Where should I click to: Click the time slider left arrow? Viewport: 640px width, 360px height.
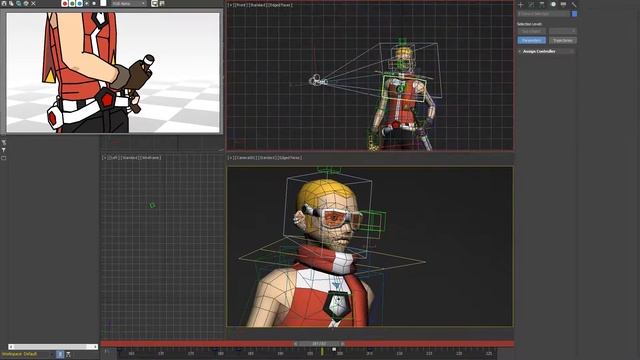296,344
